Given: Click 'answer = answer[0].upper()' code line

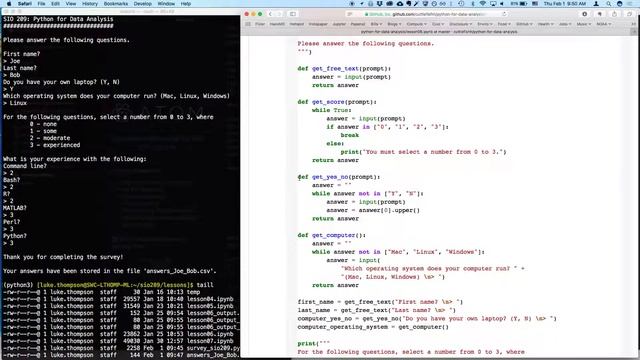Looking at the screenshot, I should (373, 211).
